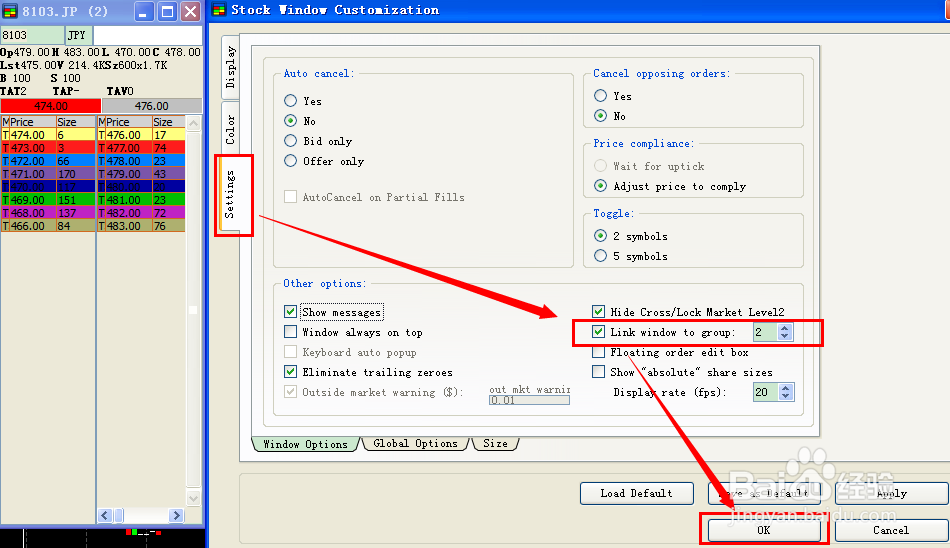The image size is (950, 548).
Task: Enable Show absolute share sizes
Action: coord(599,372)
